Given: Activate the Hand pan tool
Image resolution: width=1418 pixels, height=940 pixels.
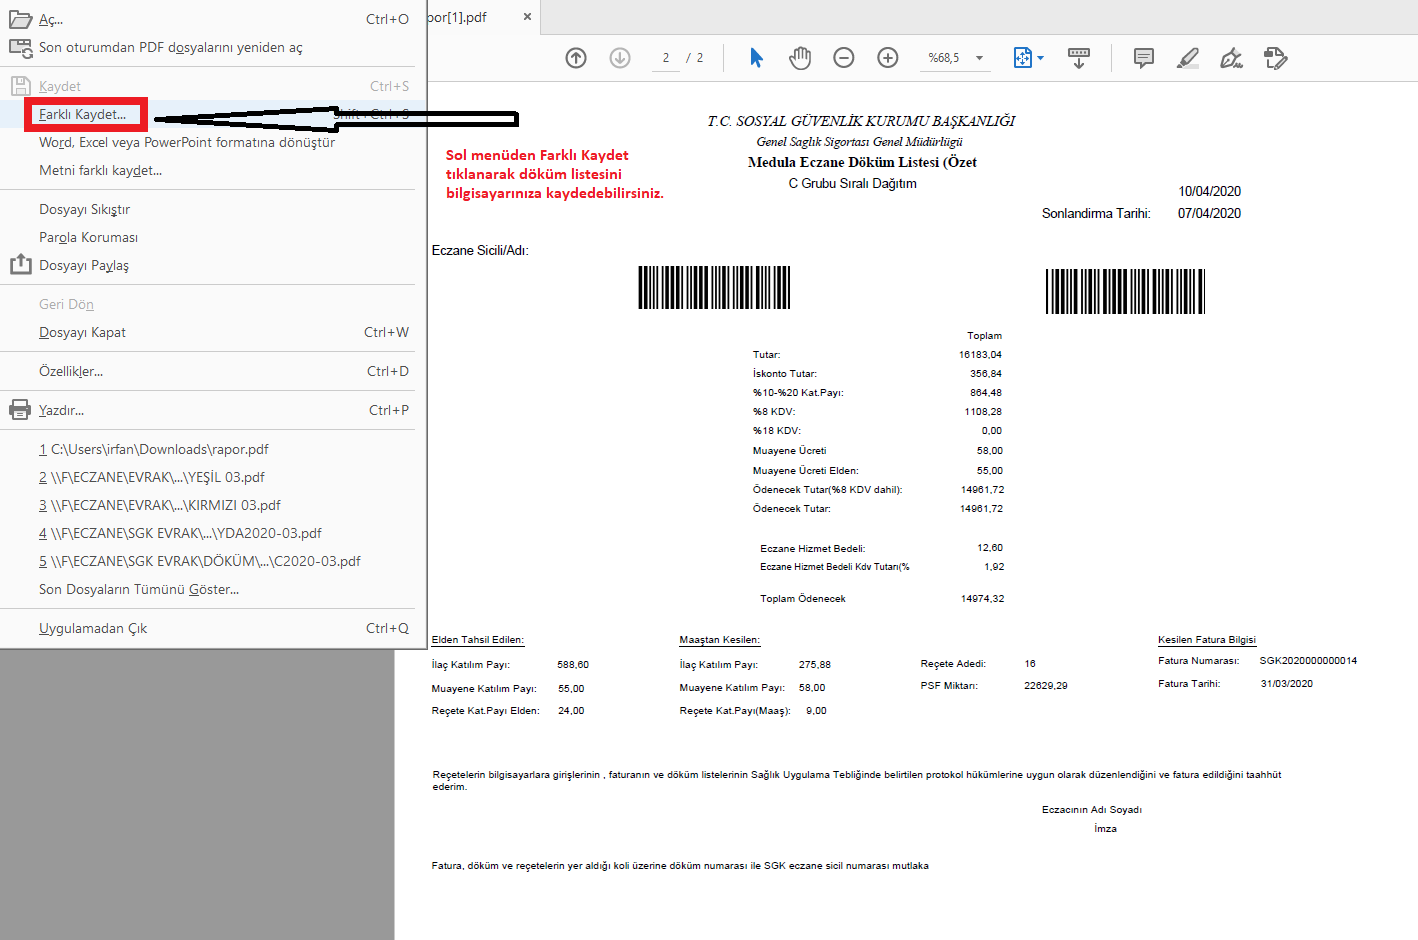Looking at the screenshot, I should point(800,58).
